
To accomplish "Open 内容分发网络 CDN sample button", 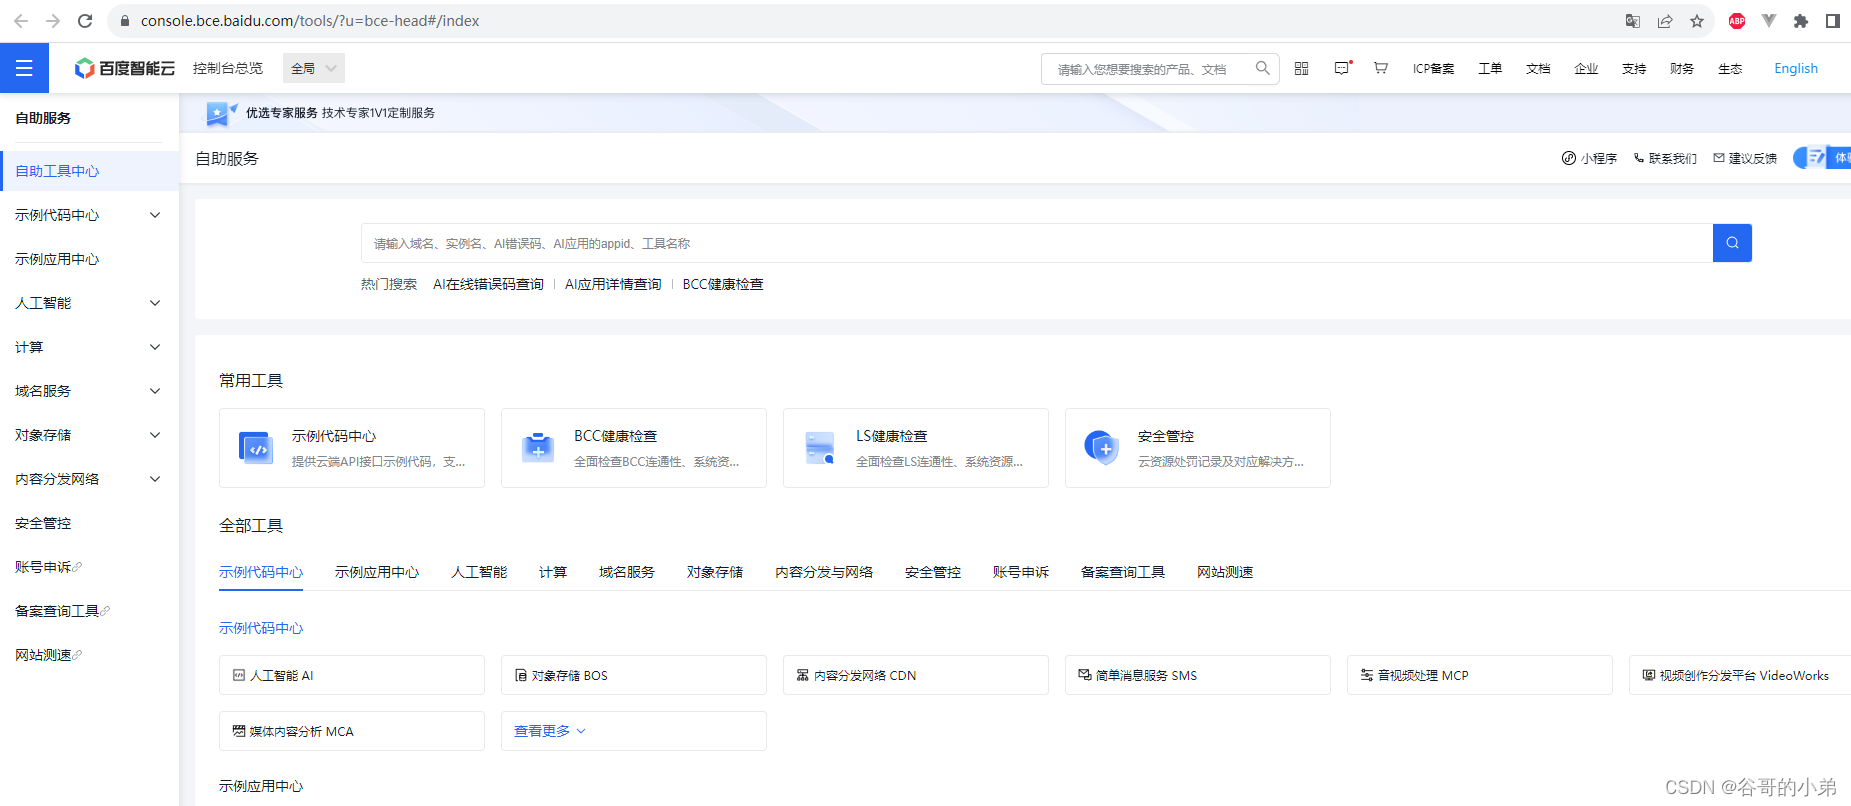I will tap(916, 675).
